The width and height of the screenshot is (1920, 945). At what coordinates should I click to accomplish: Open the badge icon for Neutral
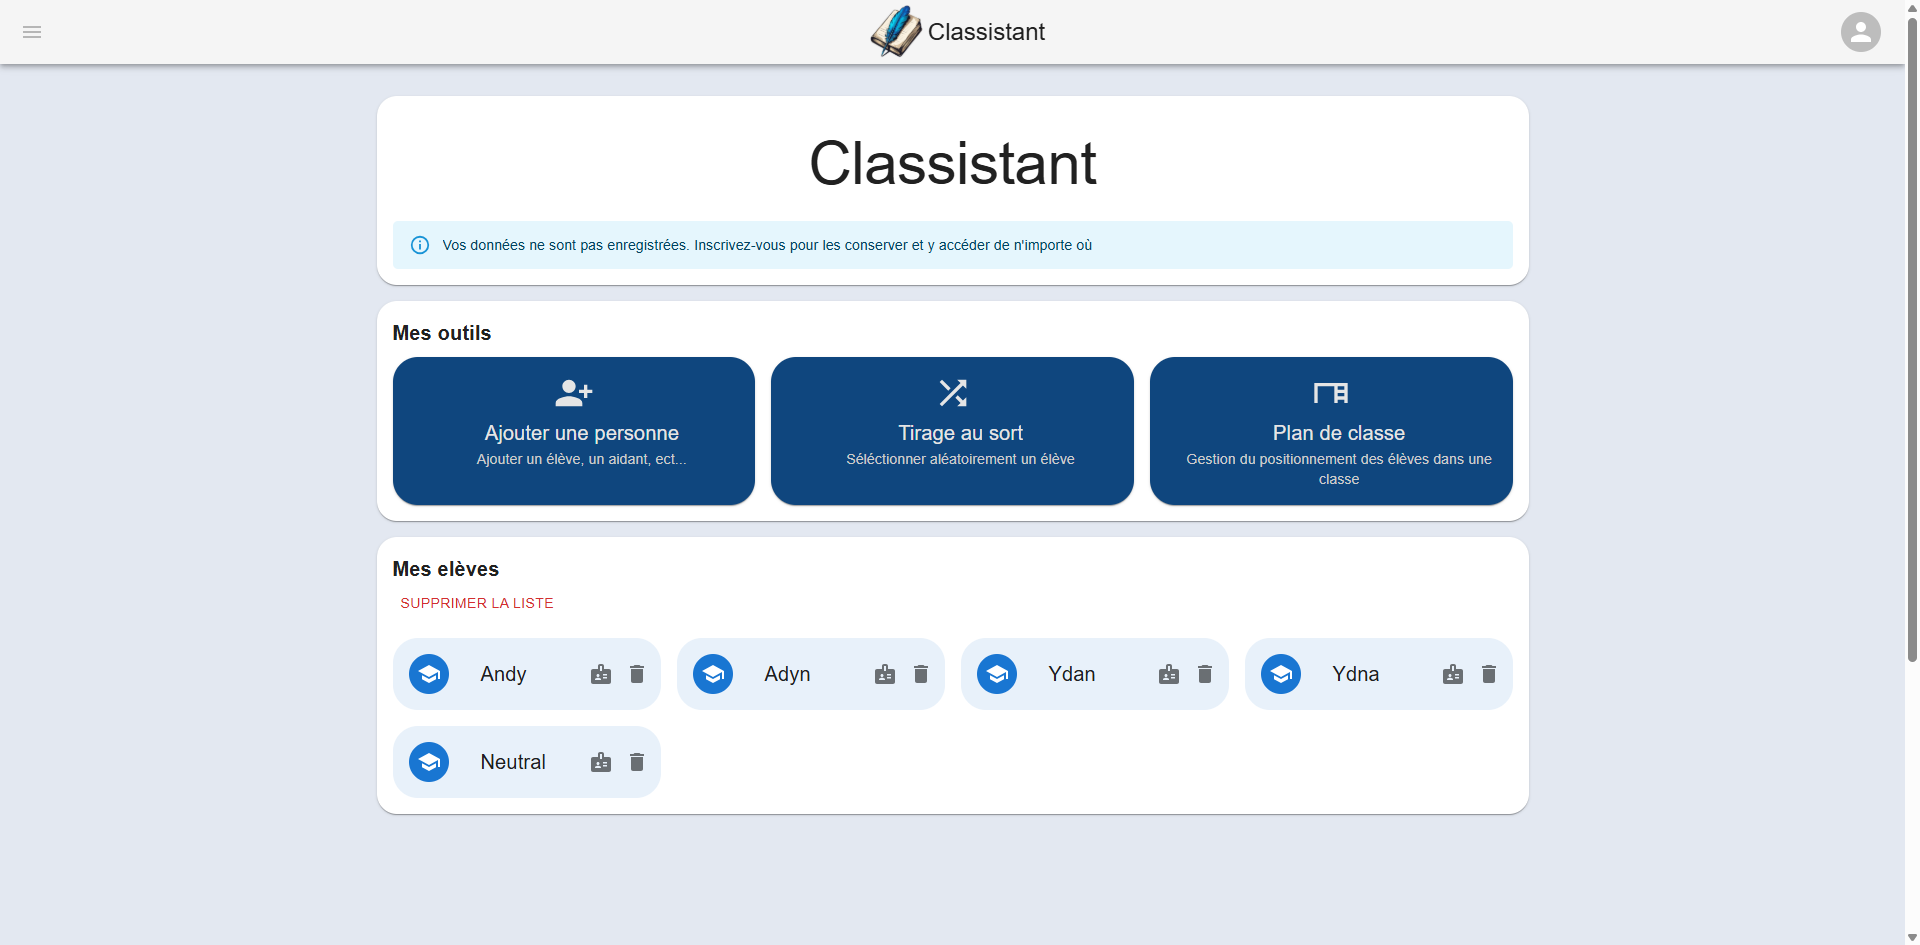tap(601, 762)
